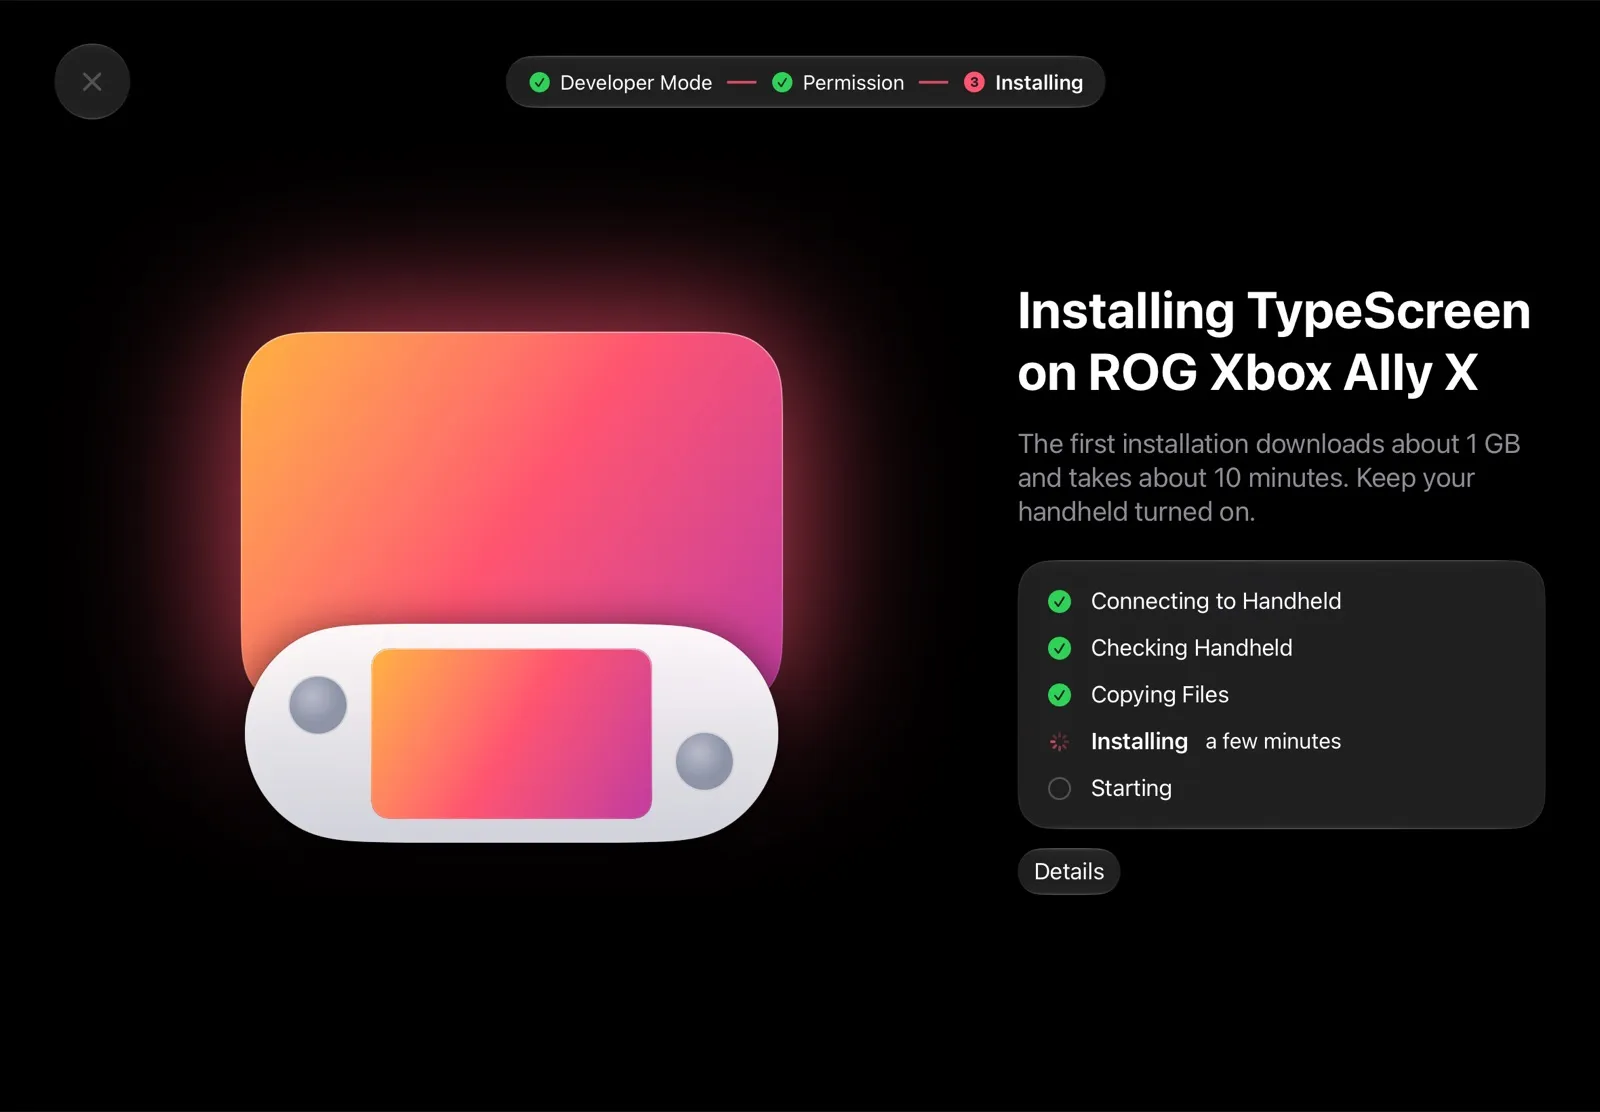Viewport: 1600px width, 1112px height.
Task: Click the 'Copying Files' text
Action: coord(1160,695)
